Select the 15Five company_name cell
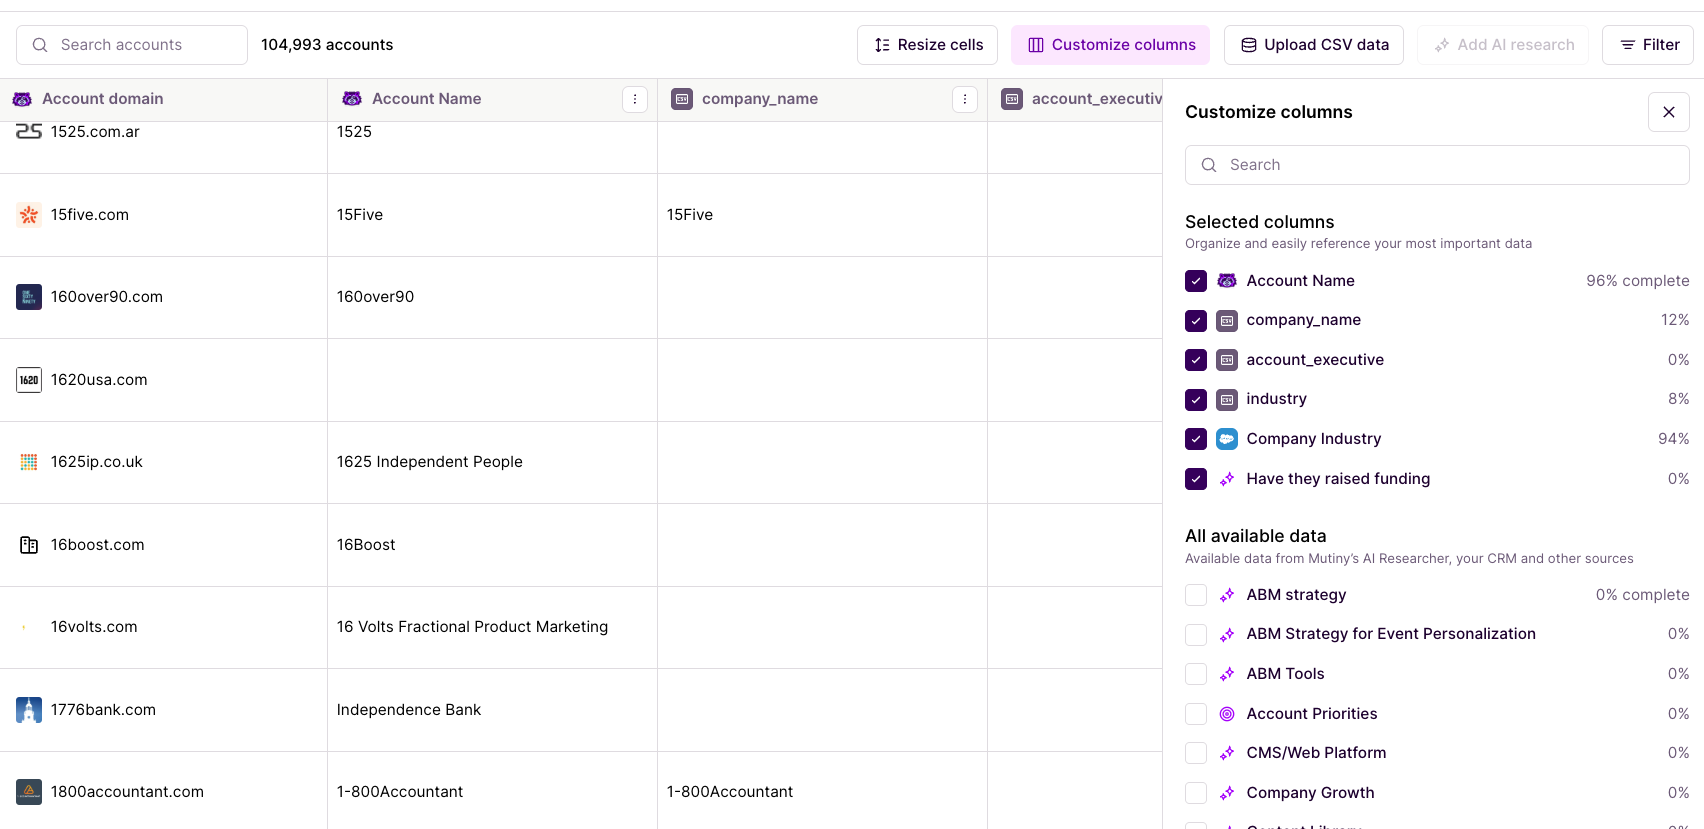Viewport: 1704px width, 829px height. (823, 215)
